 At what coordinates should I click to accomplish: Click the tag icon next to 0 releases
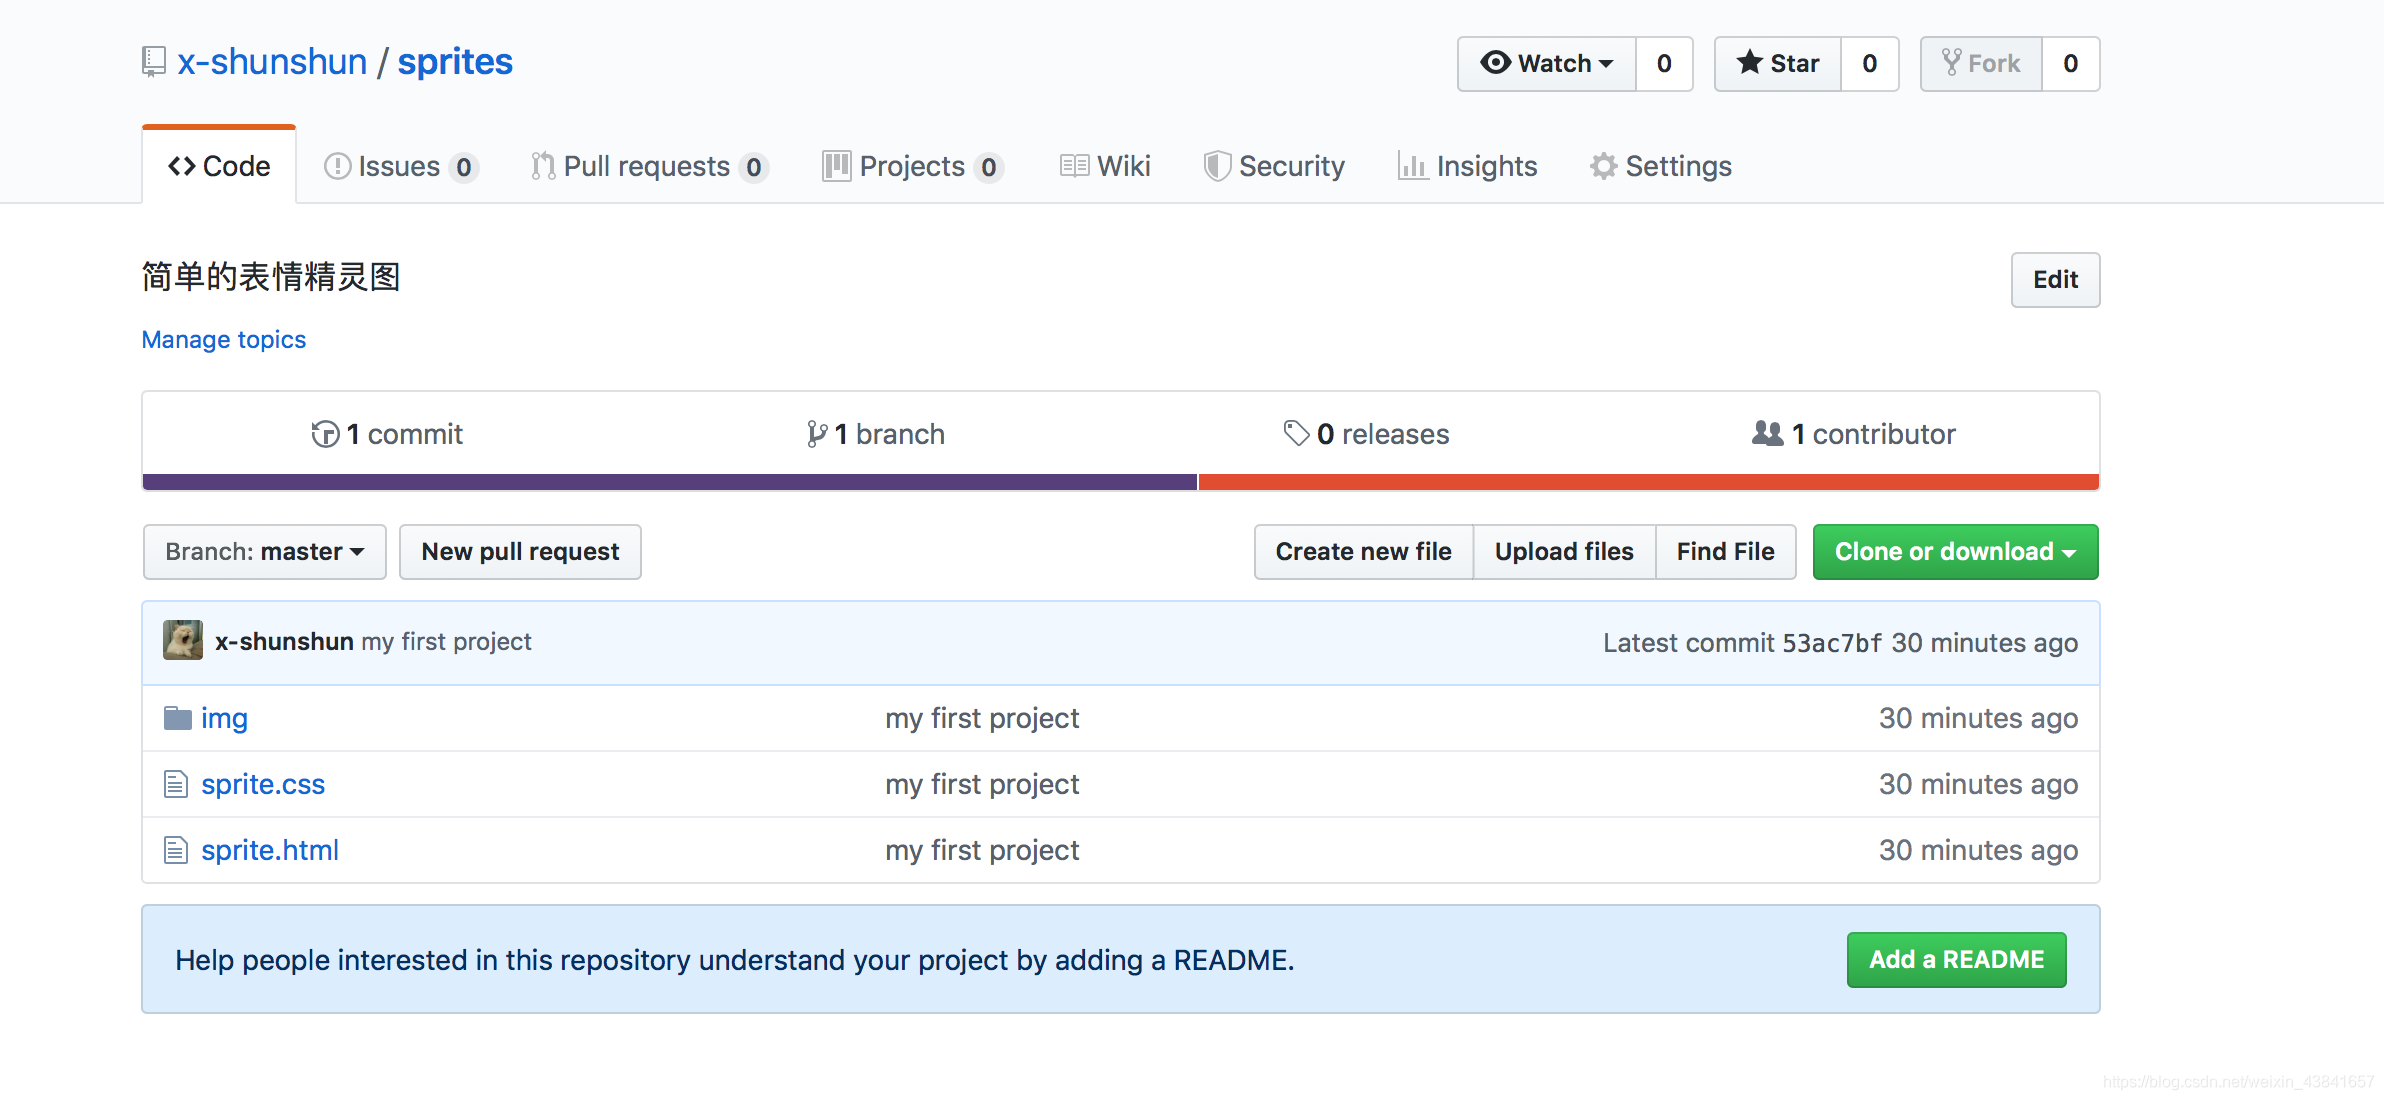tap(1296, 433)
